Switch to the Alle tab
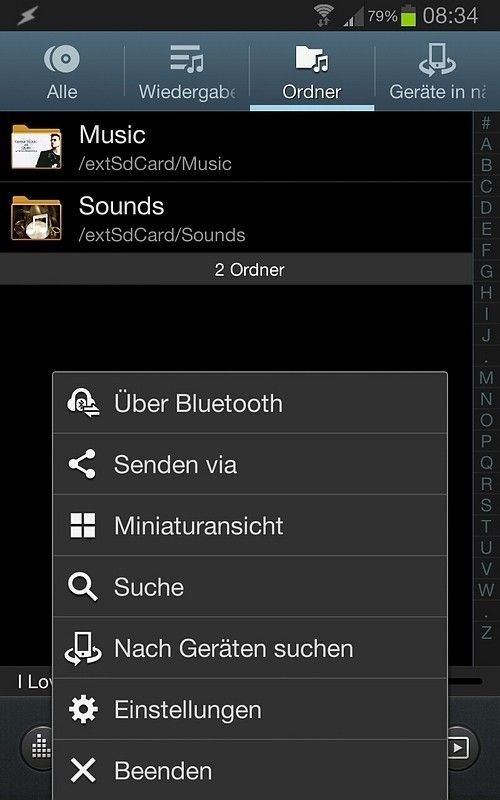Screen dimensions: 500x800 pyautogui.click(x=62, y=71)
